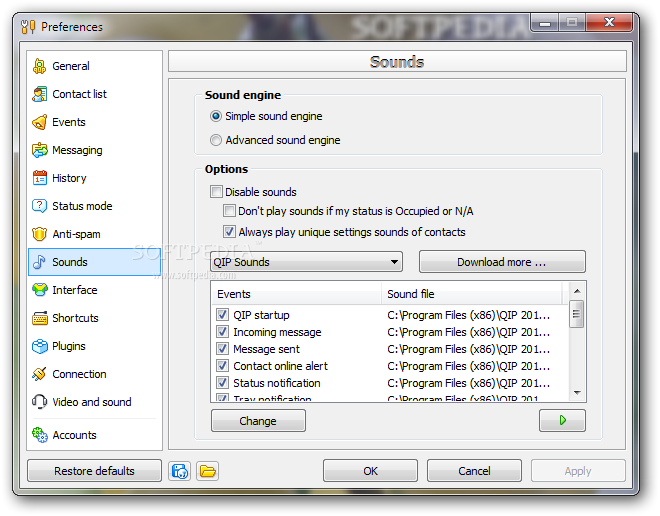
Task: Close the Preferences window
Action: (609, 22)
